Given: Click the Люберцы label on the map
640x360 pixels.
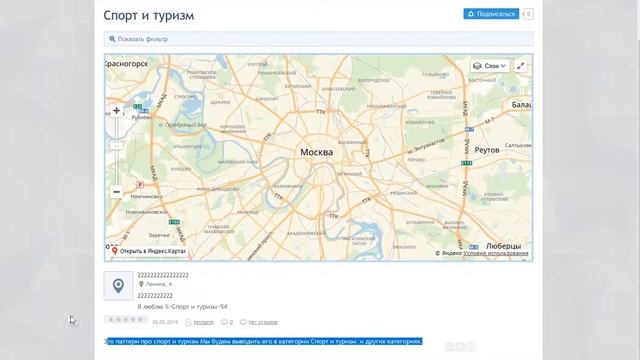Looking at the screenshot, I should 504,246.
